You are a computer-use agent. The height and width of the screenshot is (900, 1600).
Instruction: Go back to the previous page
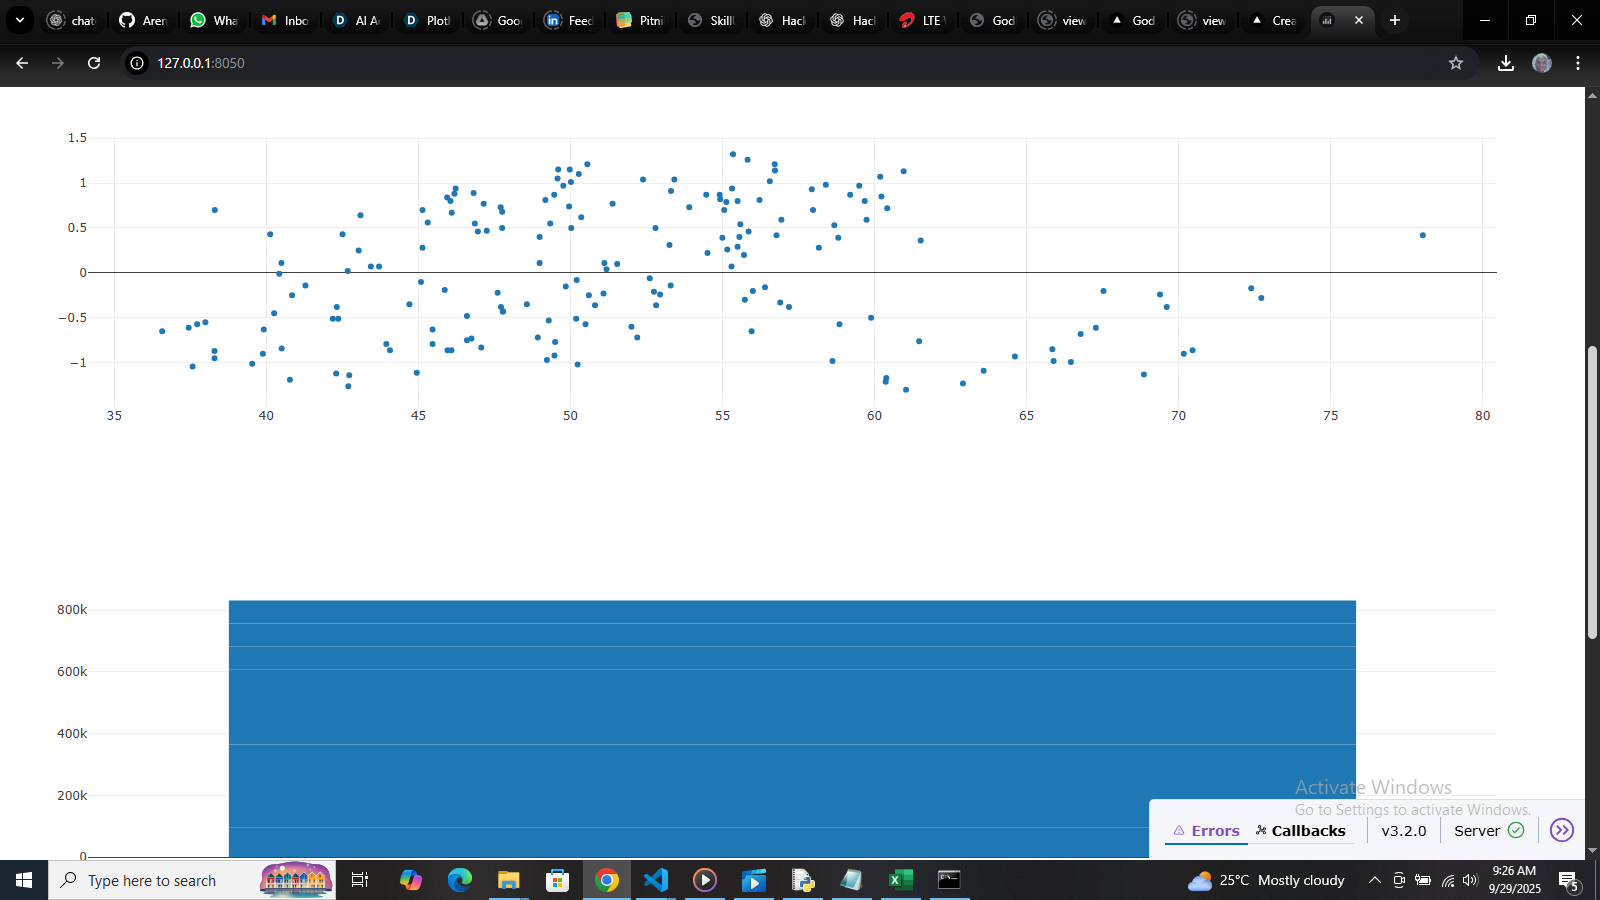22,63
